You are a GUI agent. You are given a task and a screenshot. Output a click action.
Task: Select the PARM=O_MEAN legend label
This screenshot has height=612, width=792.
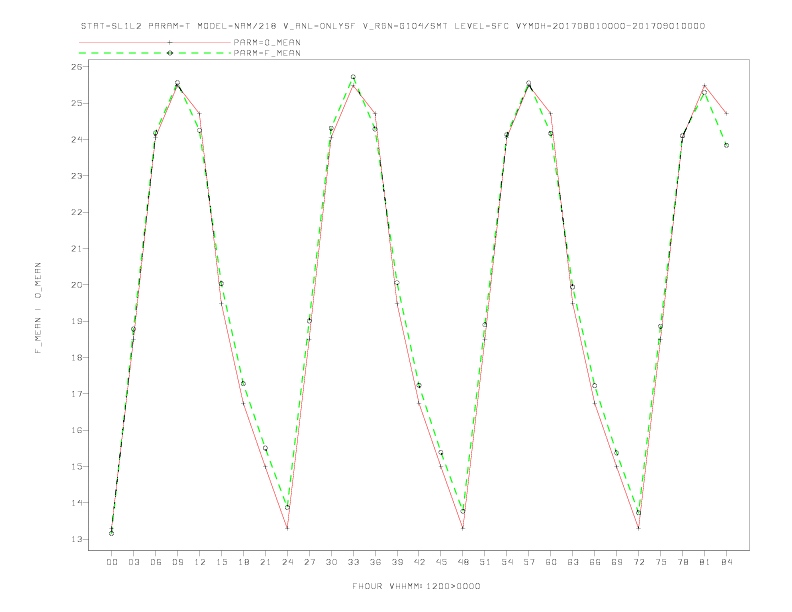267,42
